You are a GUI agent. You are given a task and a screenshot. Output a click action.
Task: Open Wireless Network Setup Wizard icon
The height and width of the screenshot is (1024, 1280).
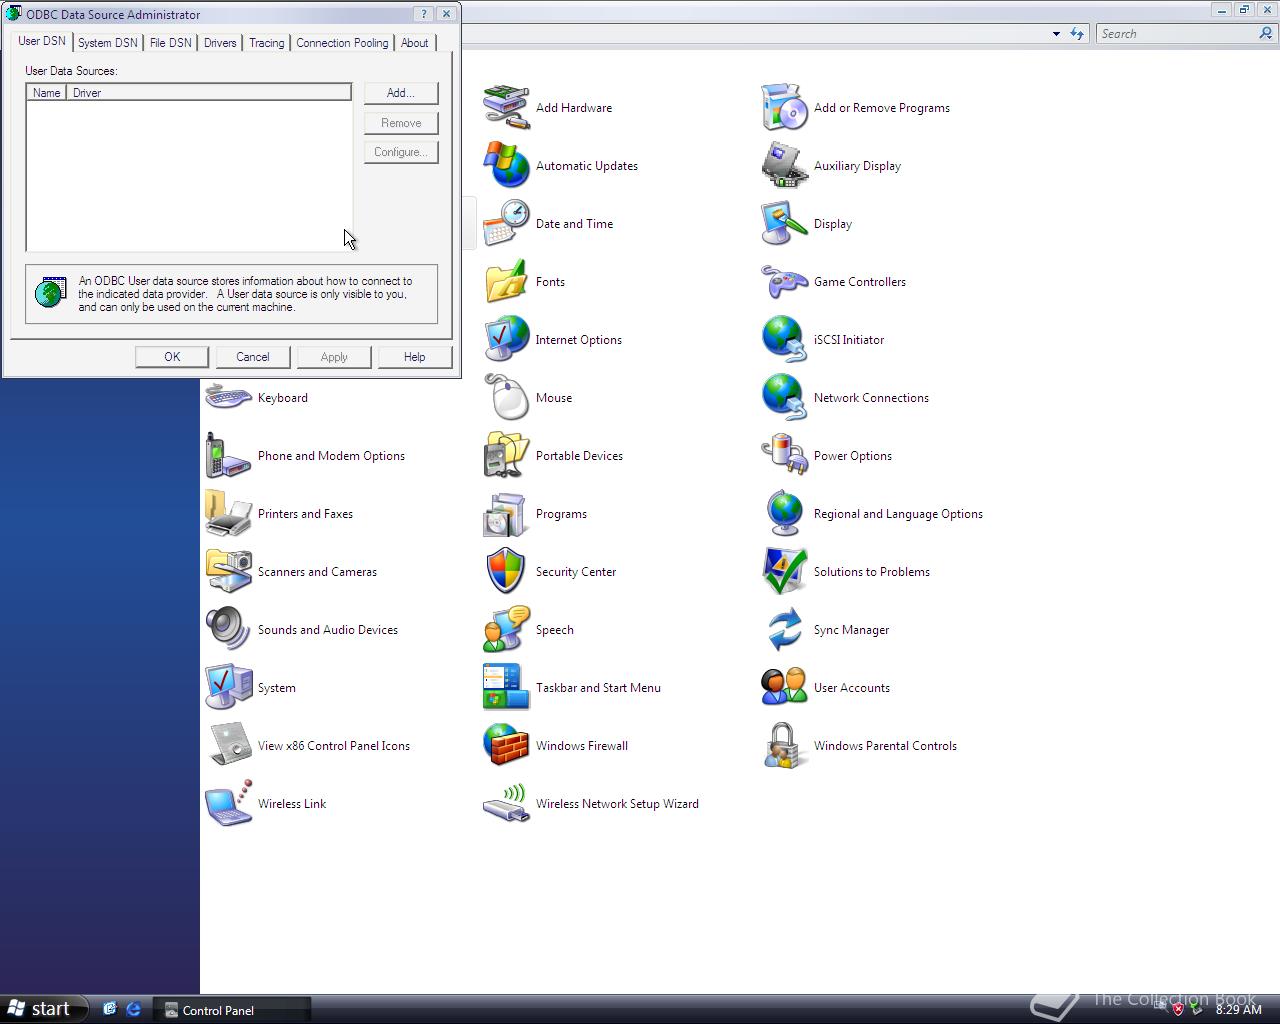[x=506, y=804]
